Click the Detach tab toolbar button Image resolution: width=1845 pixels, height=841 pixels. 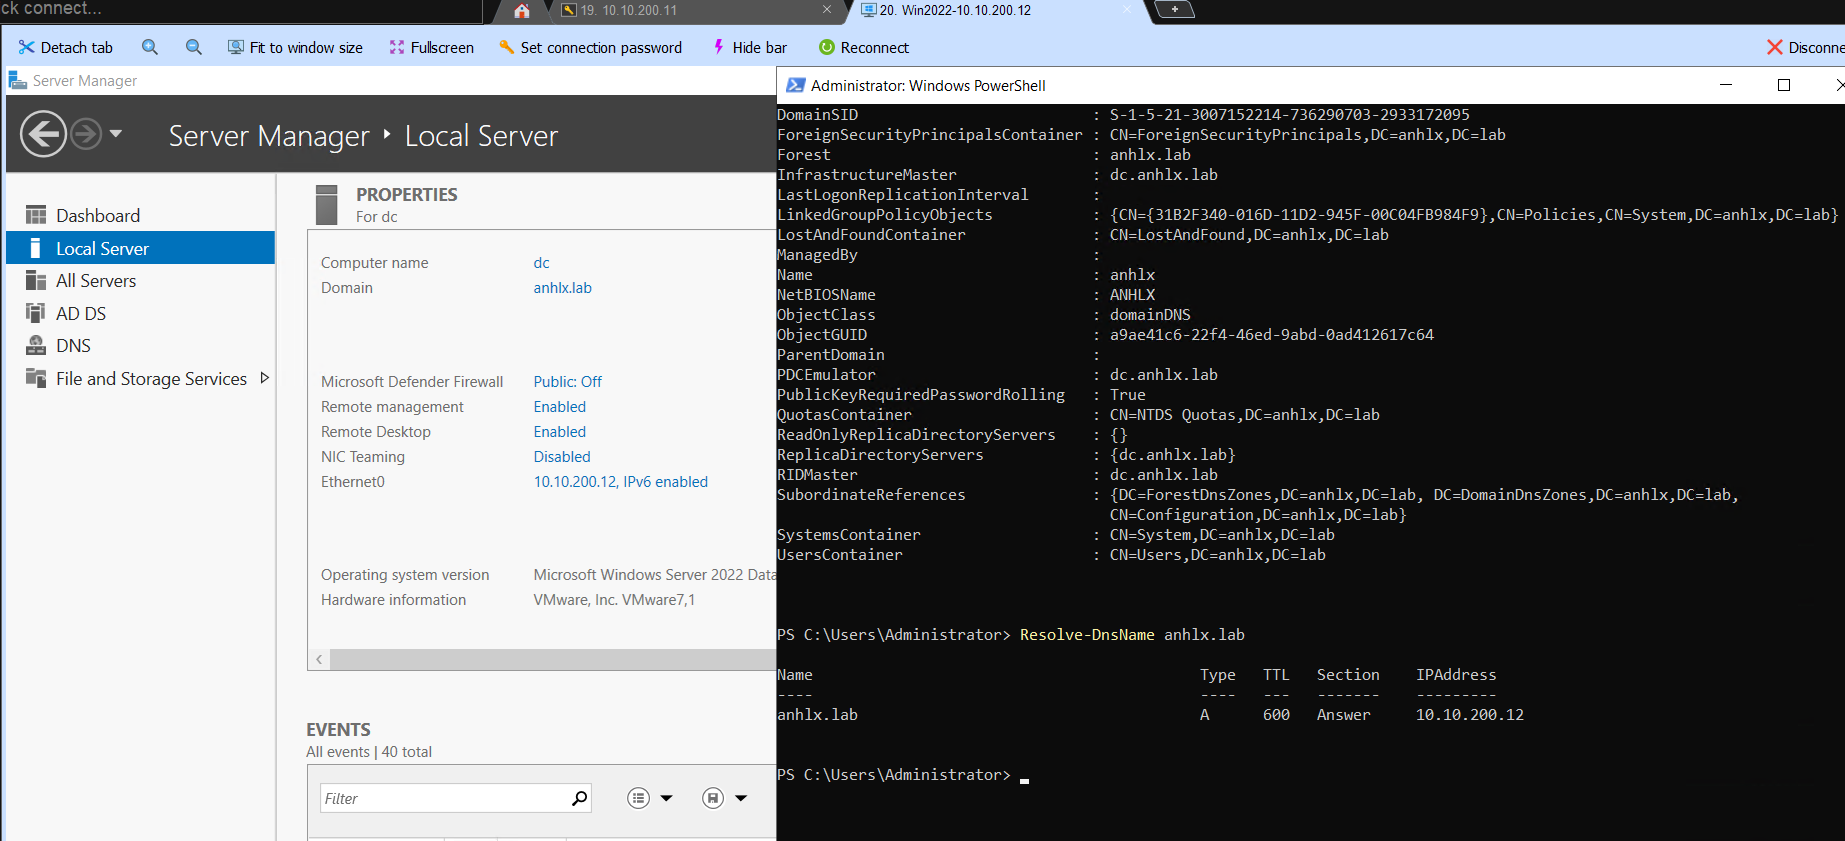coord(66,47)
